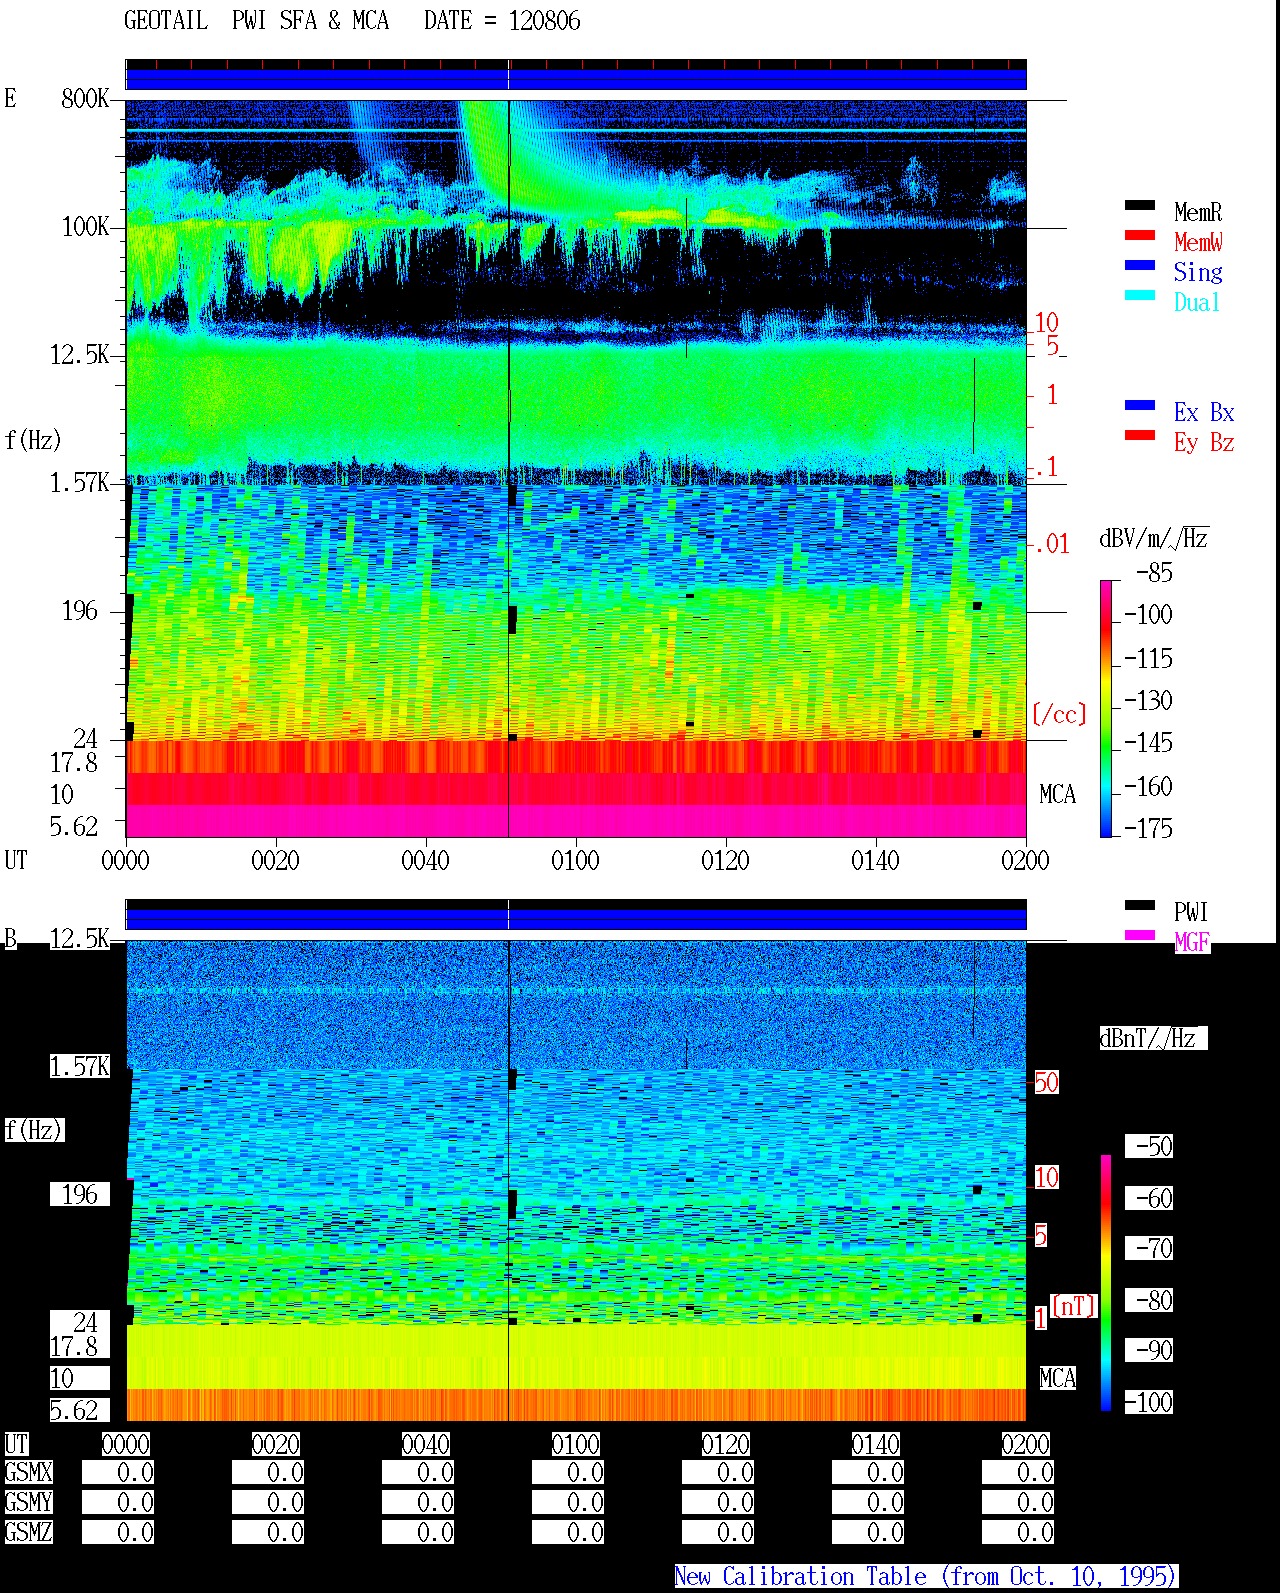
Task: Click the red .01 density scale mark
Action: pos(1052,544)
